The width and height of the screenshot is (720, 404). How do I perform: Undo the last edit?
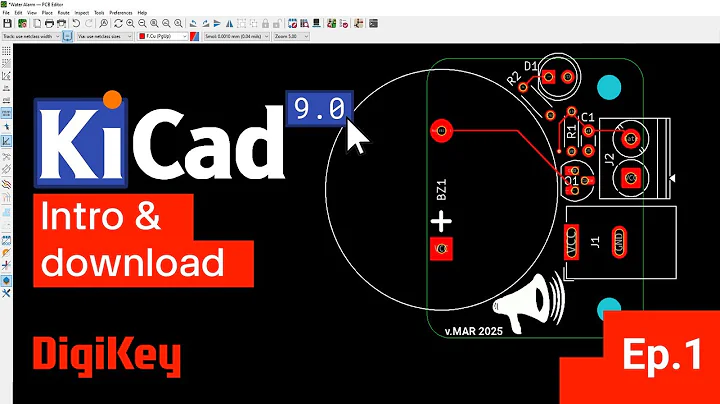coord(76,23)
